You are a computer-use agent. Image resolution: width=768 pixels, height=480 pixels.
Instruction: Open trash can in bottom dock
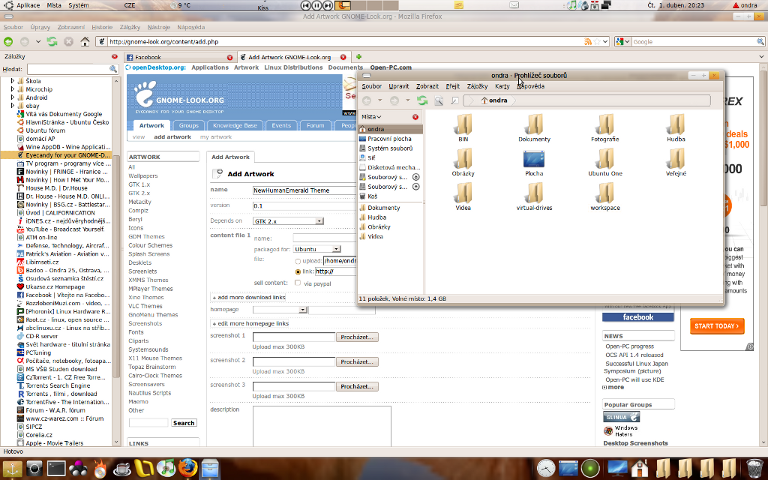[x=754, y=468]
